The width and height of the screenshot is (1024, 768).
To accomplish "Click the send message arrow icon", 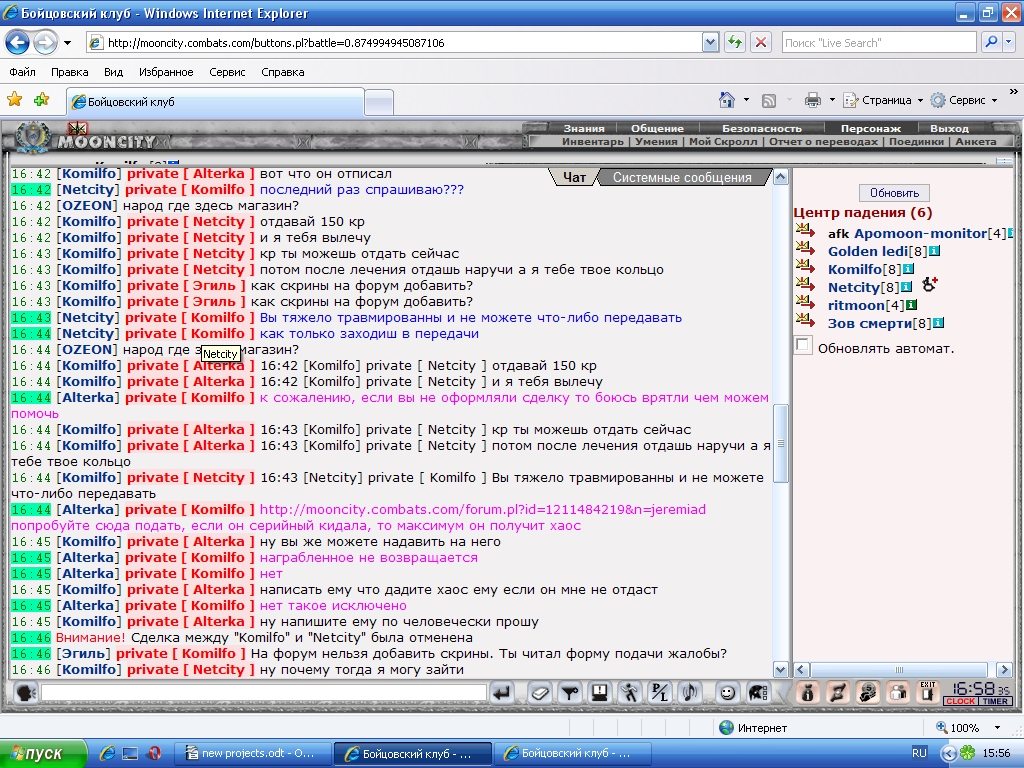I will pos(502,693).
